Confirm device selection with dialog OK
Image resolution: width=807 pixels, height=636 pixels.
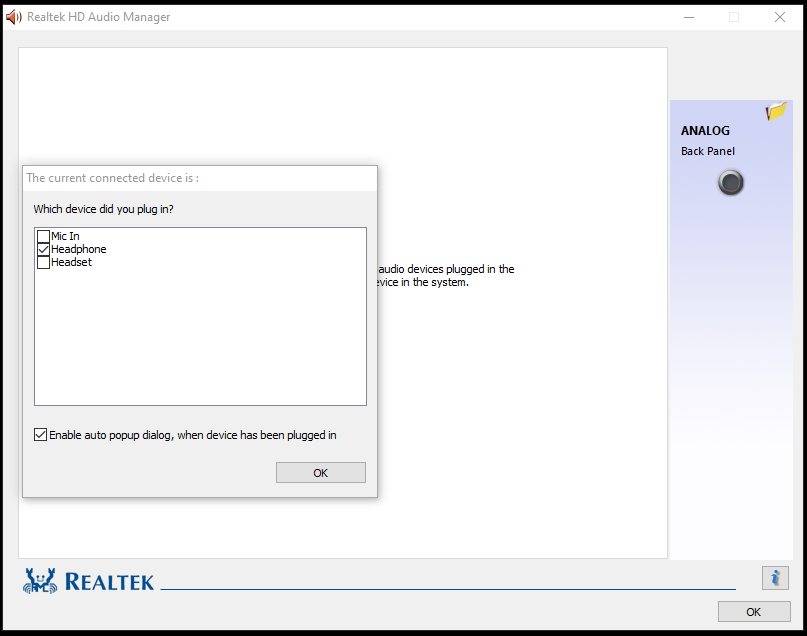[x=321, y=472]
